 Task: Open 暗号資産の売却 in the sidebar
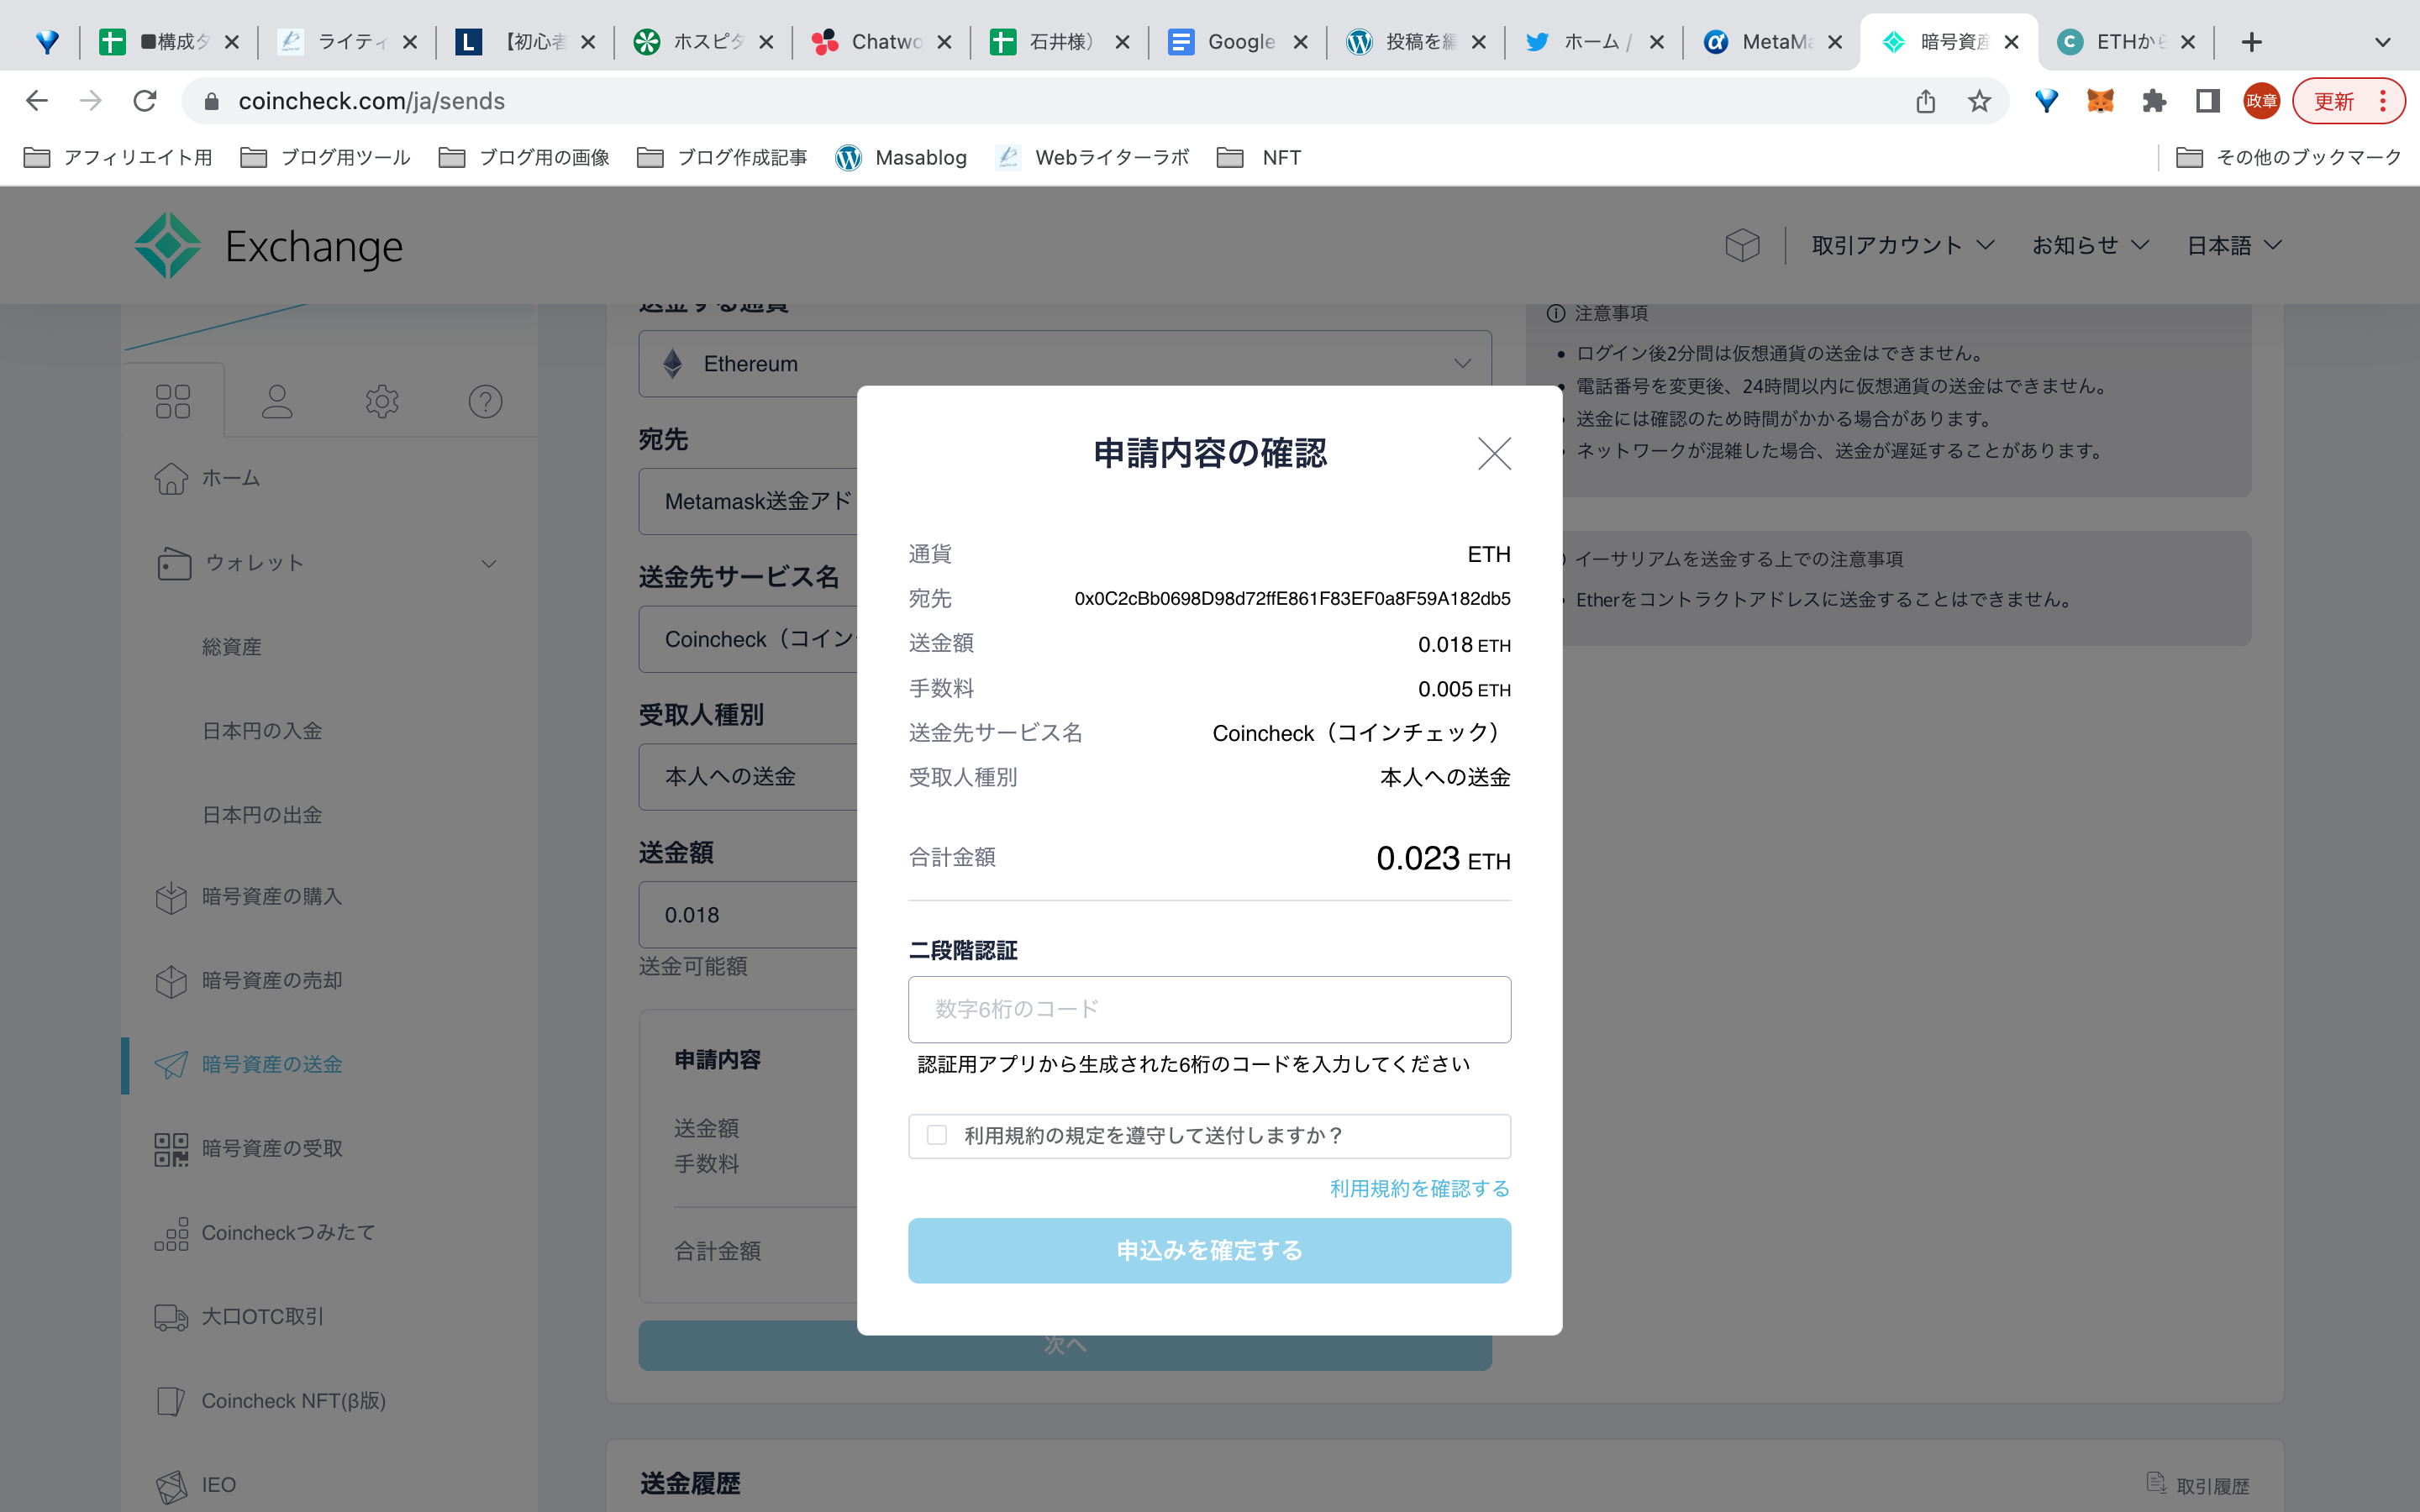(249, 981)
